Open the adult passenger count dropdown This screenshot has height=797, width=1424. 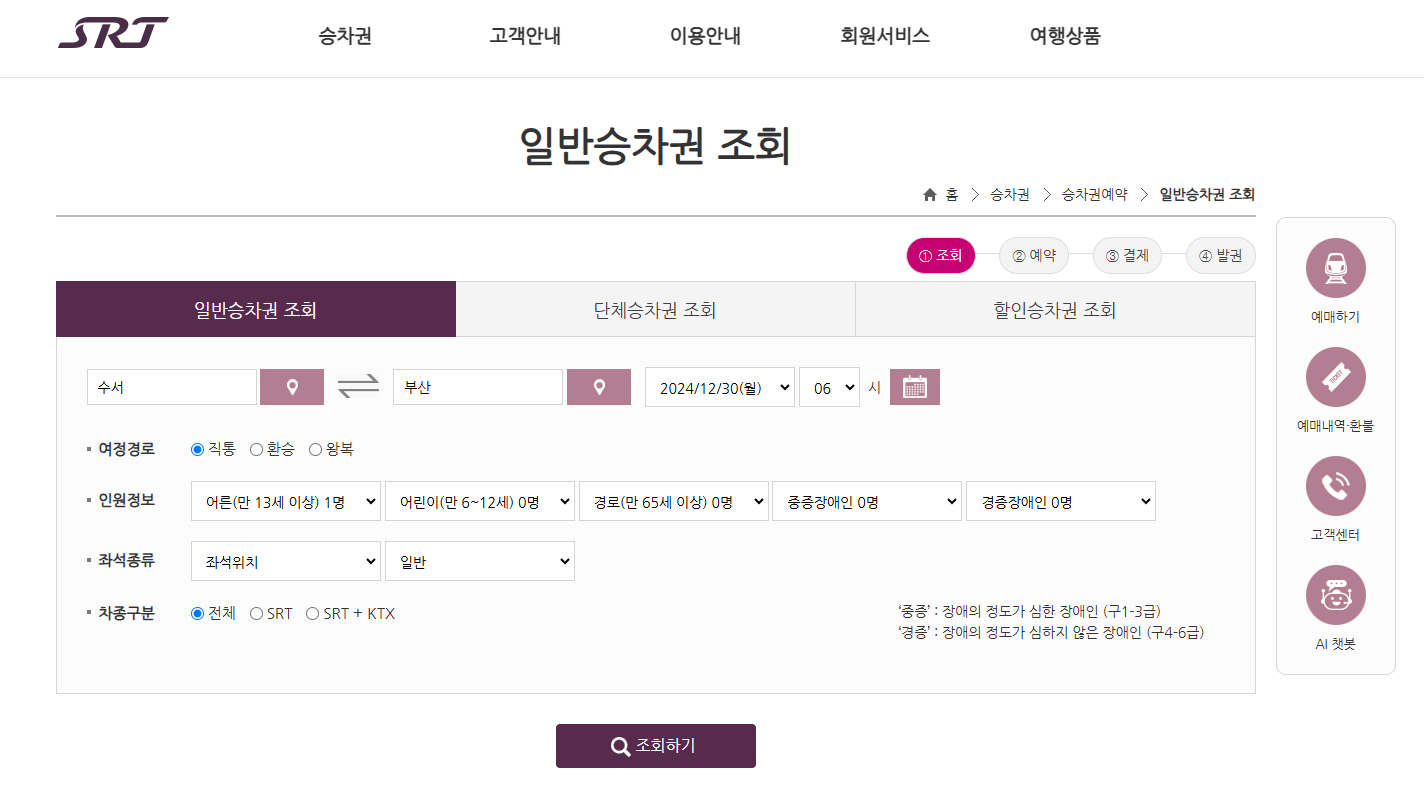(285, 501)
